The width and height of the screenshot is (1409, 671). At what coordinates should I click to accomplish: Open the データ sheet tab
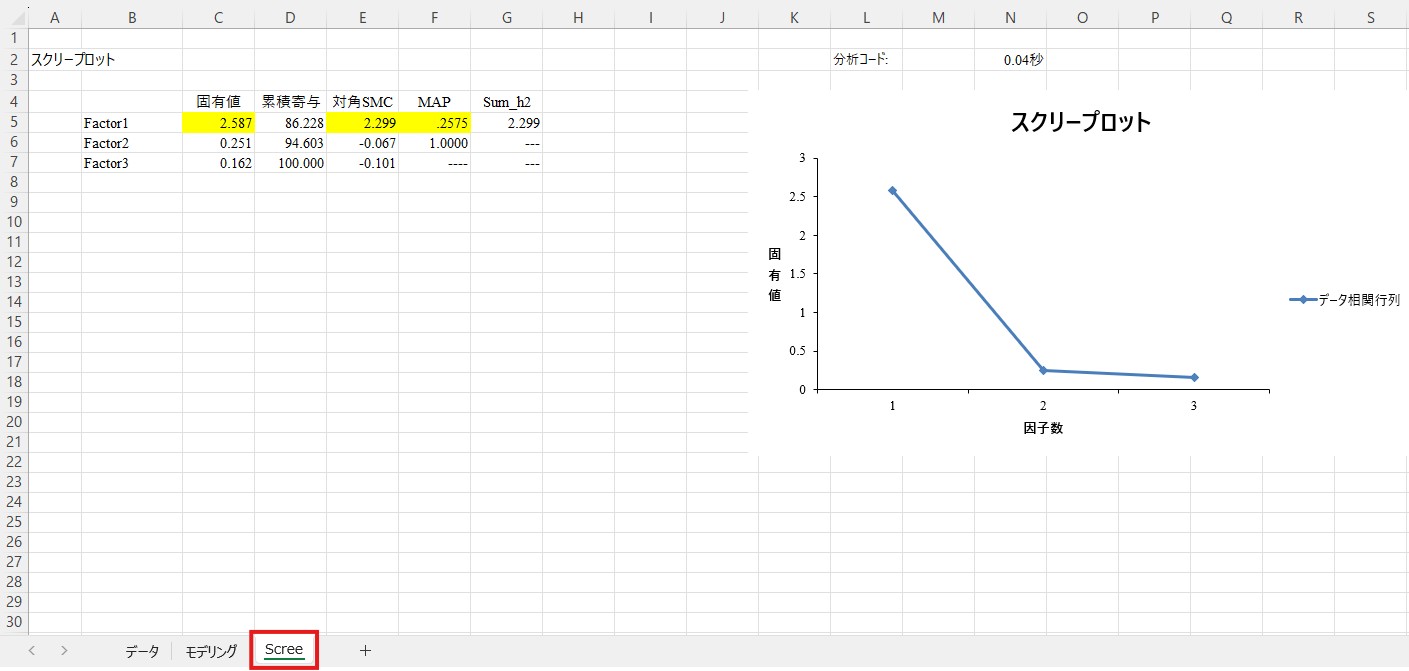pyautogui.click(x=142, y=651)
